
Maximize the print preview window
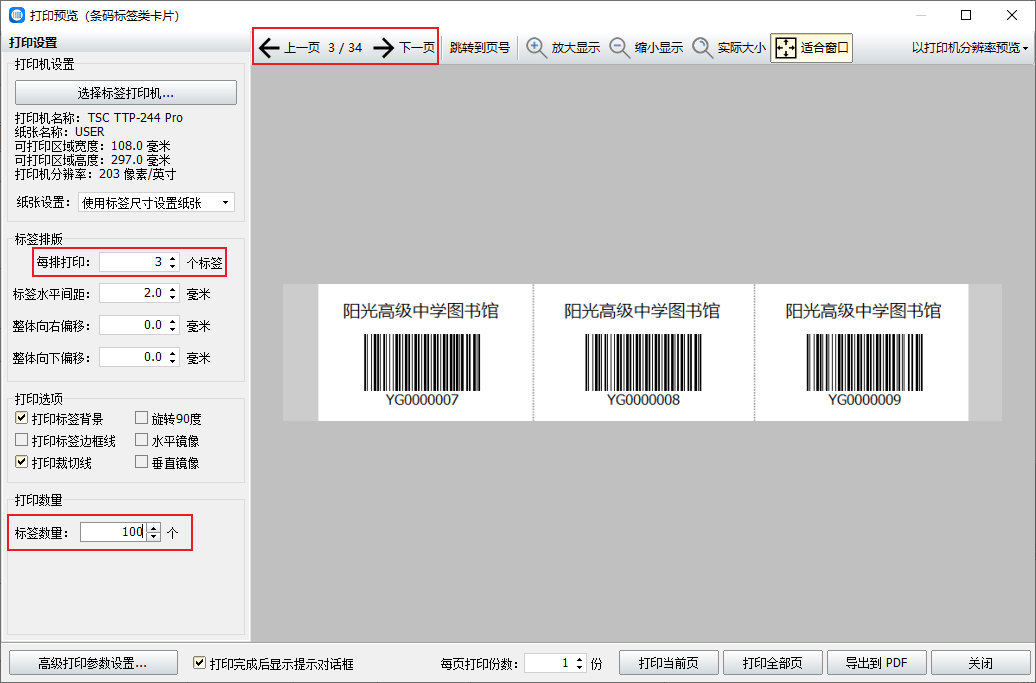[966, 15]
